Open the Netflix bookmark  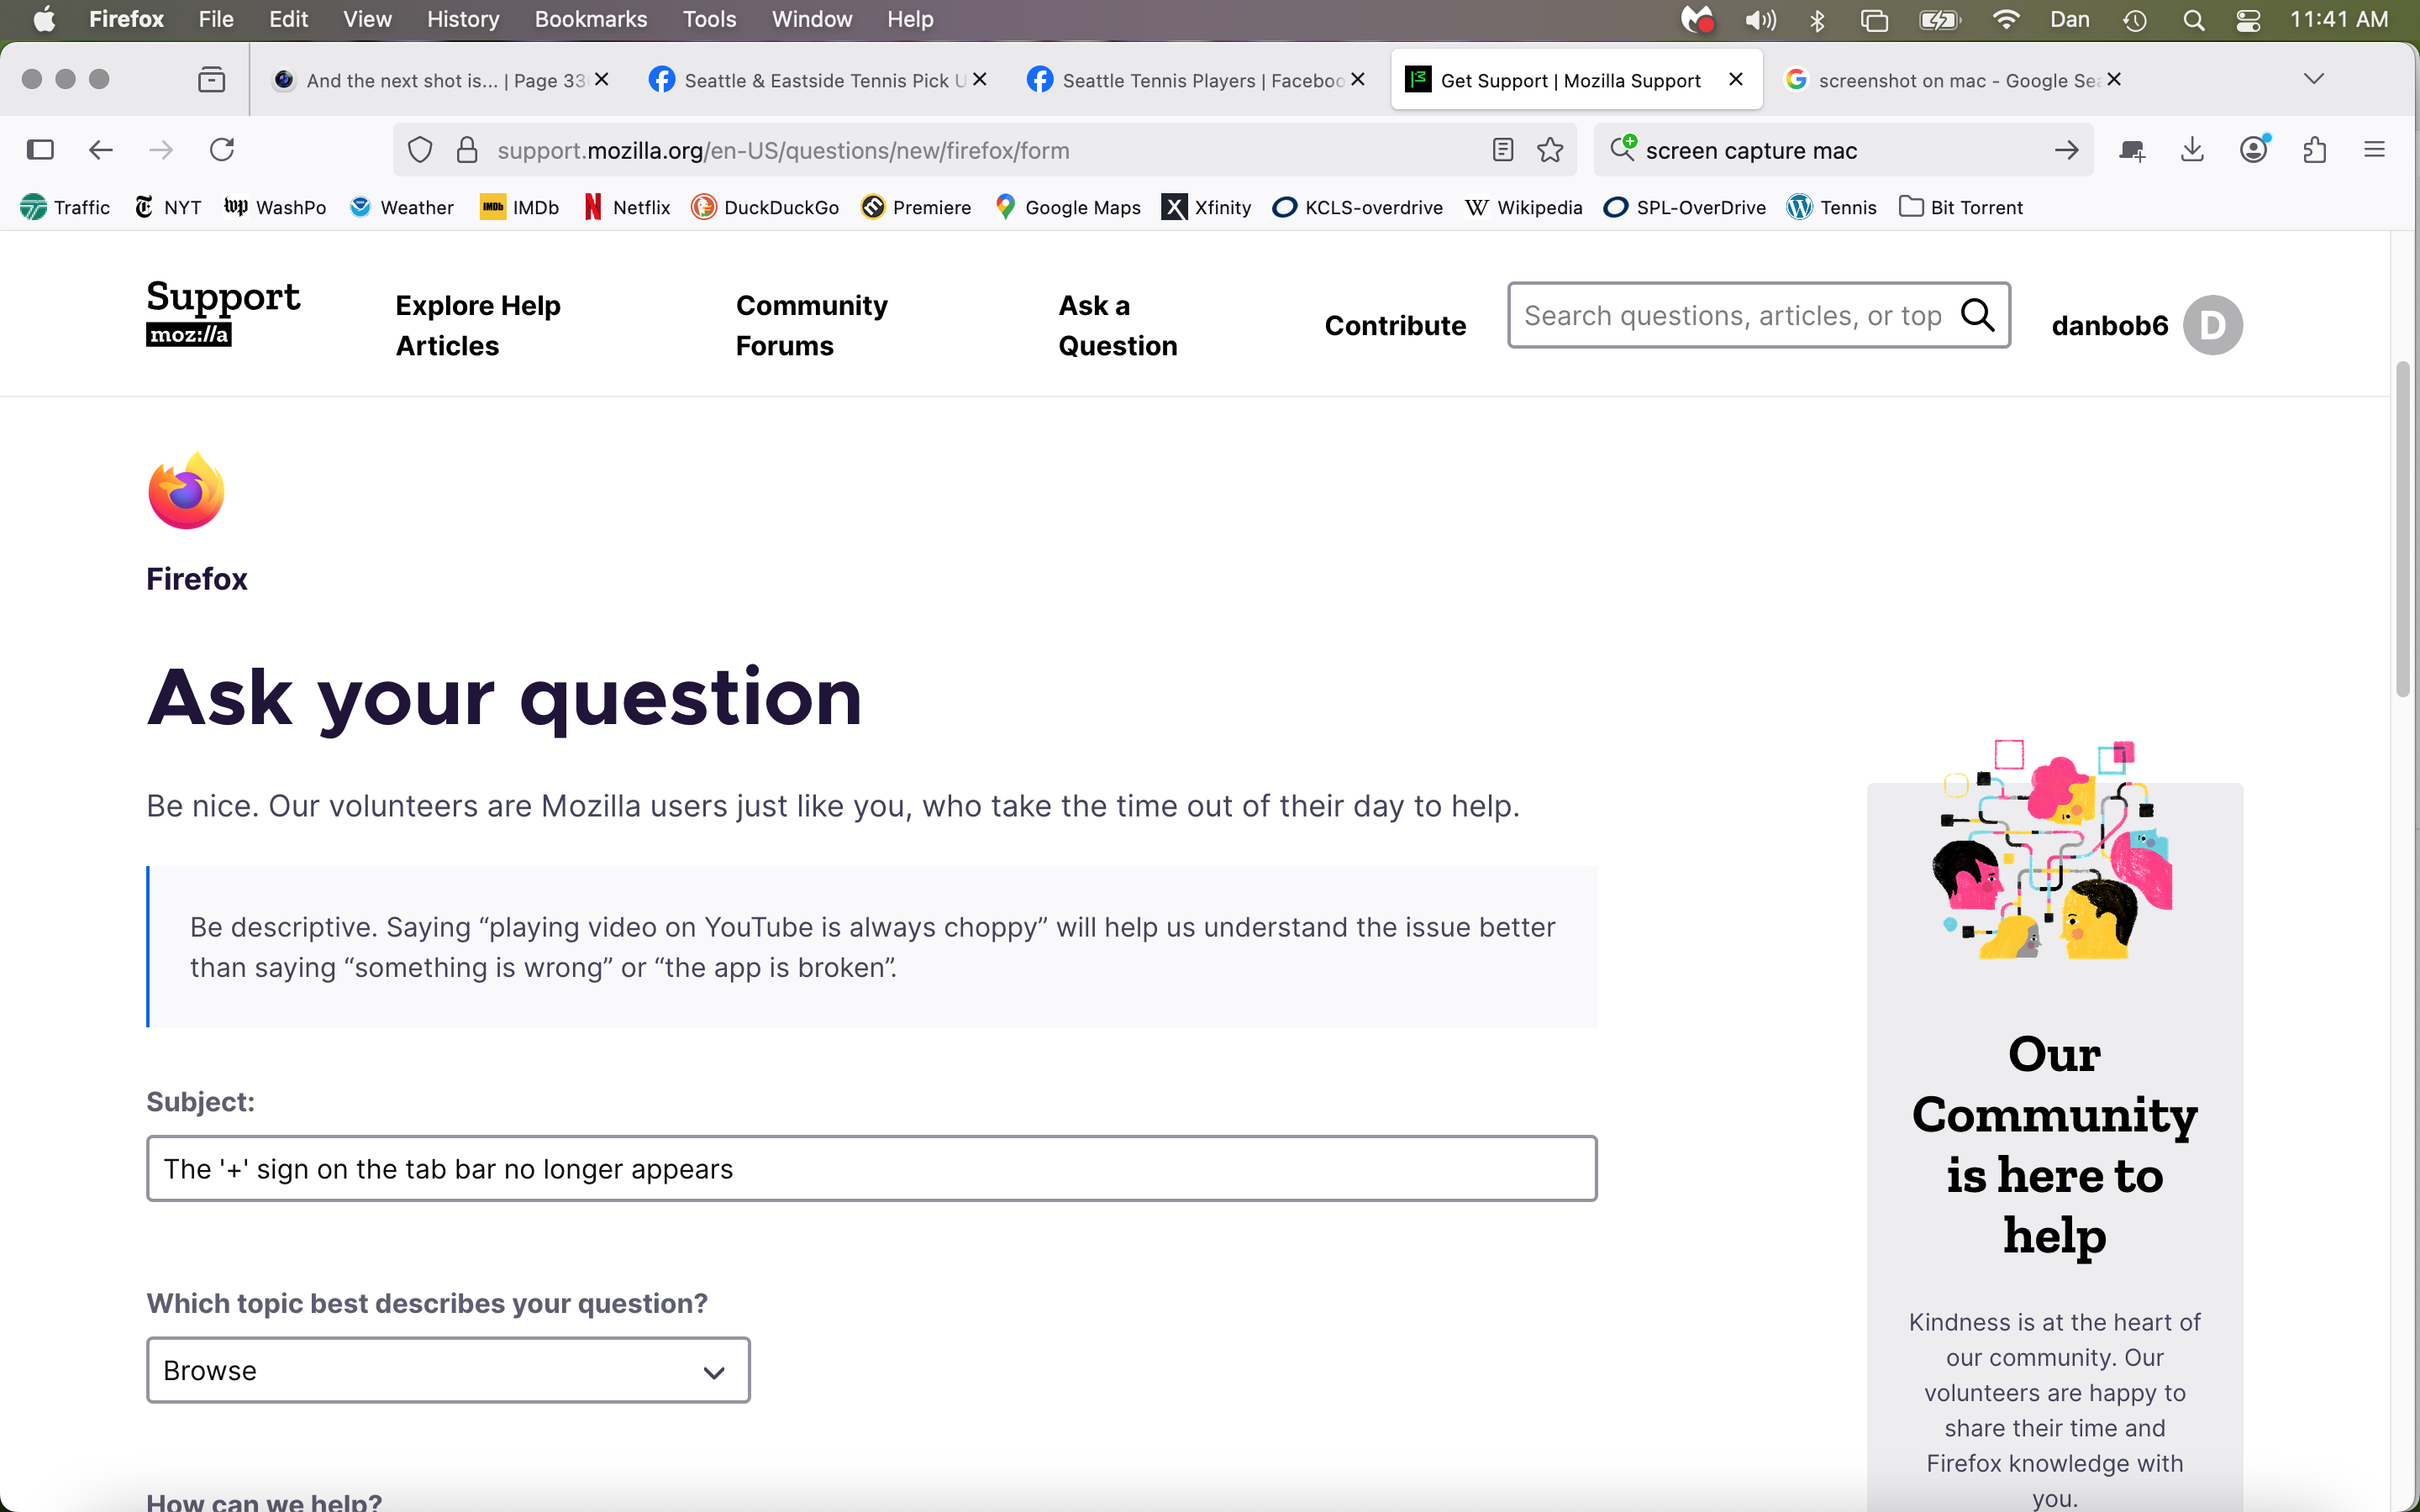coord(626,207)
